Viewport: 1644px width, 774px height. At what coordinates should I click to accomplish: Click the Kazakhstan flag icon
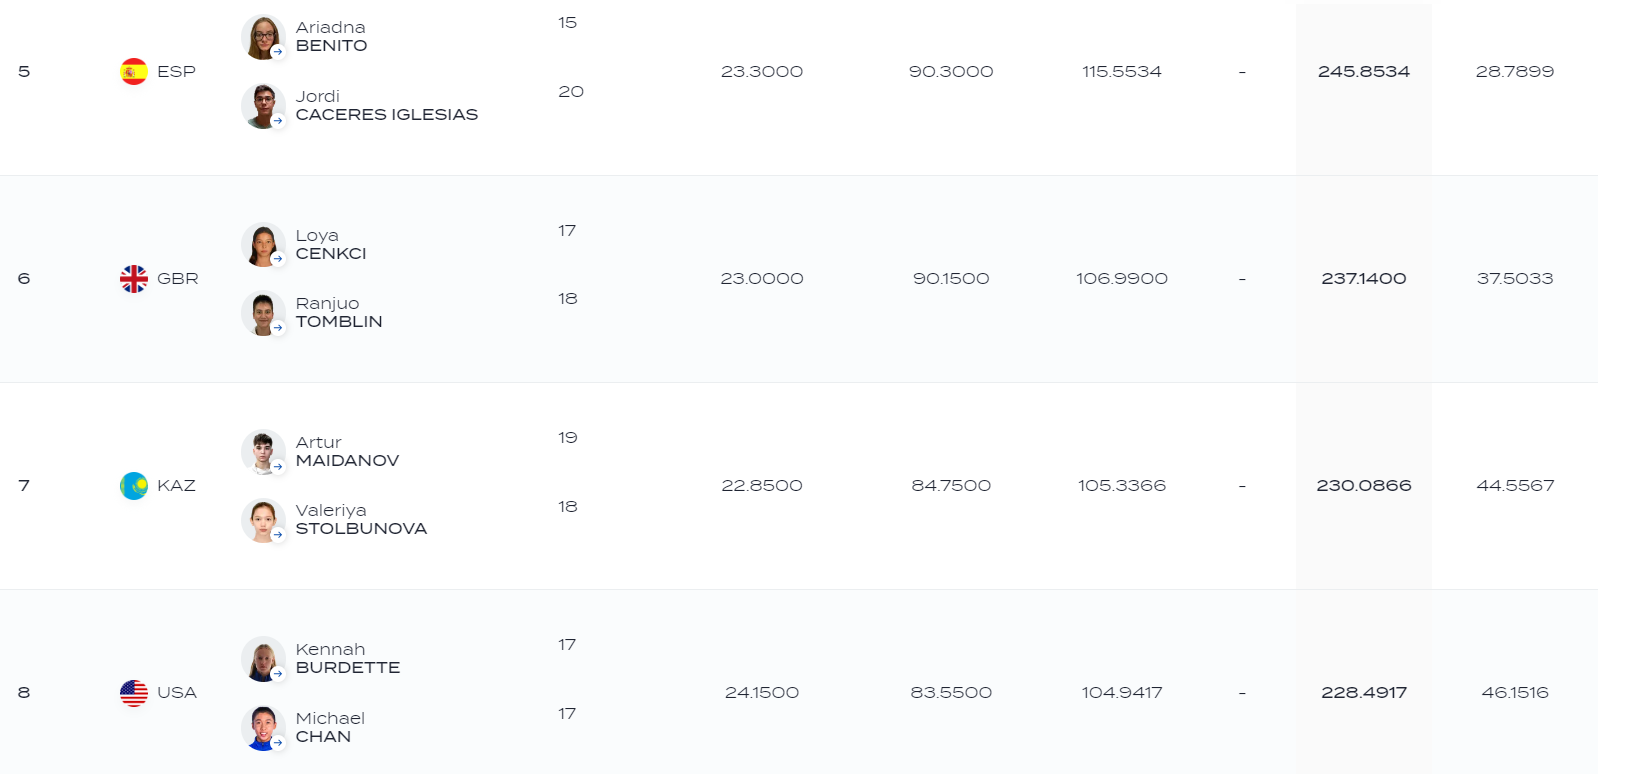tap(134, 486)
